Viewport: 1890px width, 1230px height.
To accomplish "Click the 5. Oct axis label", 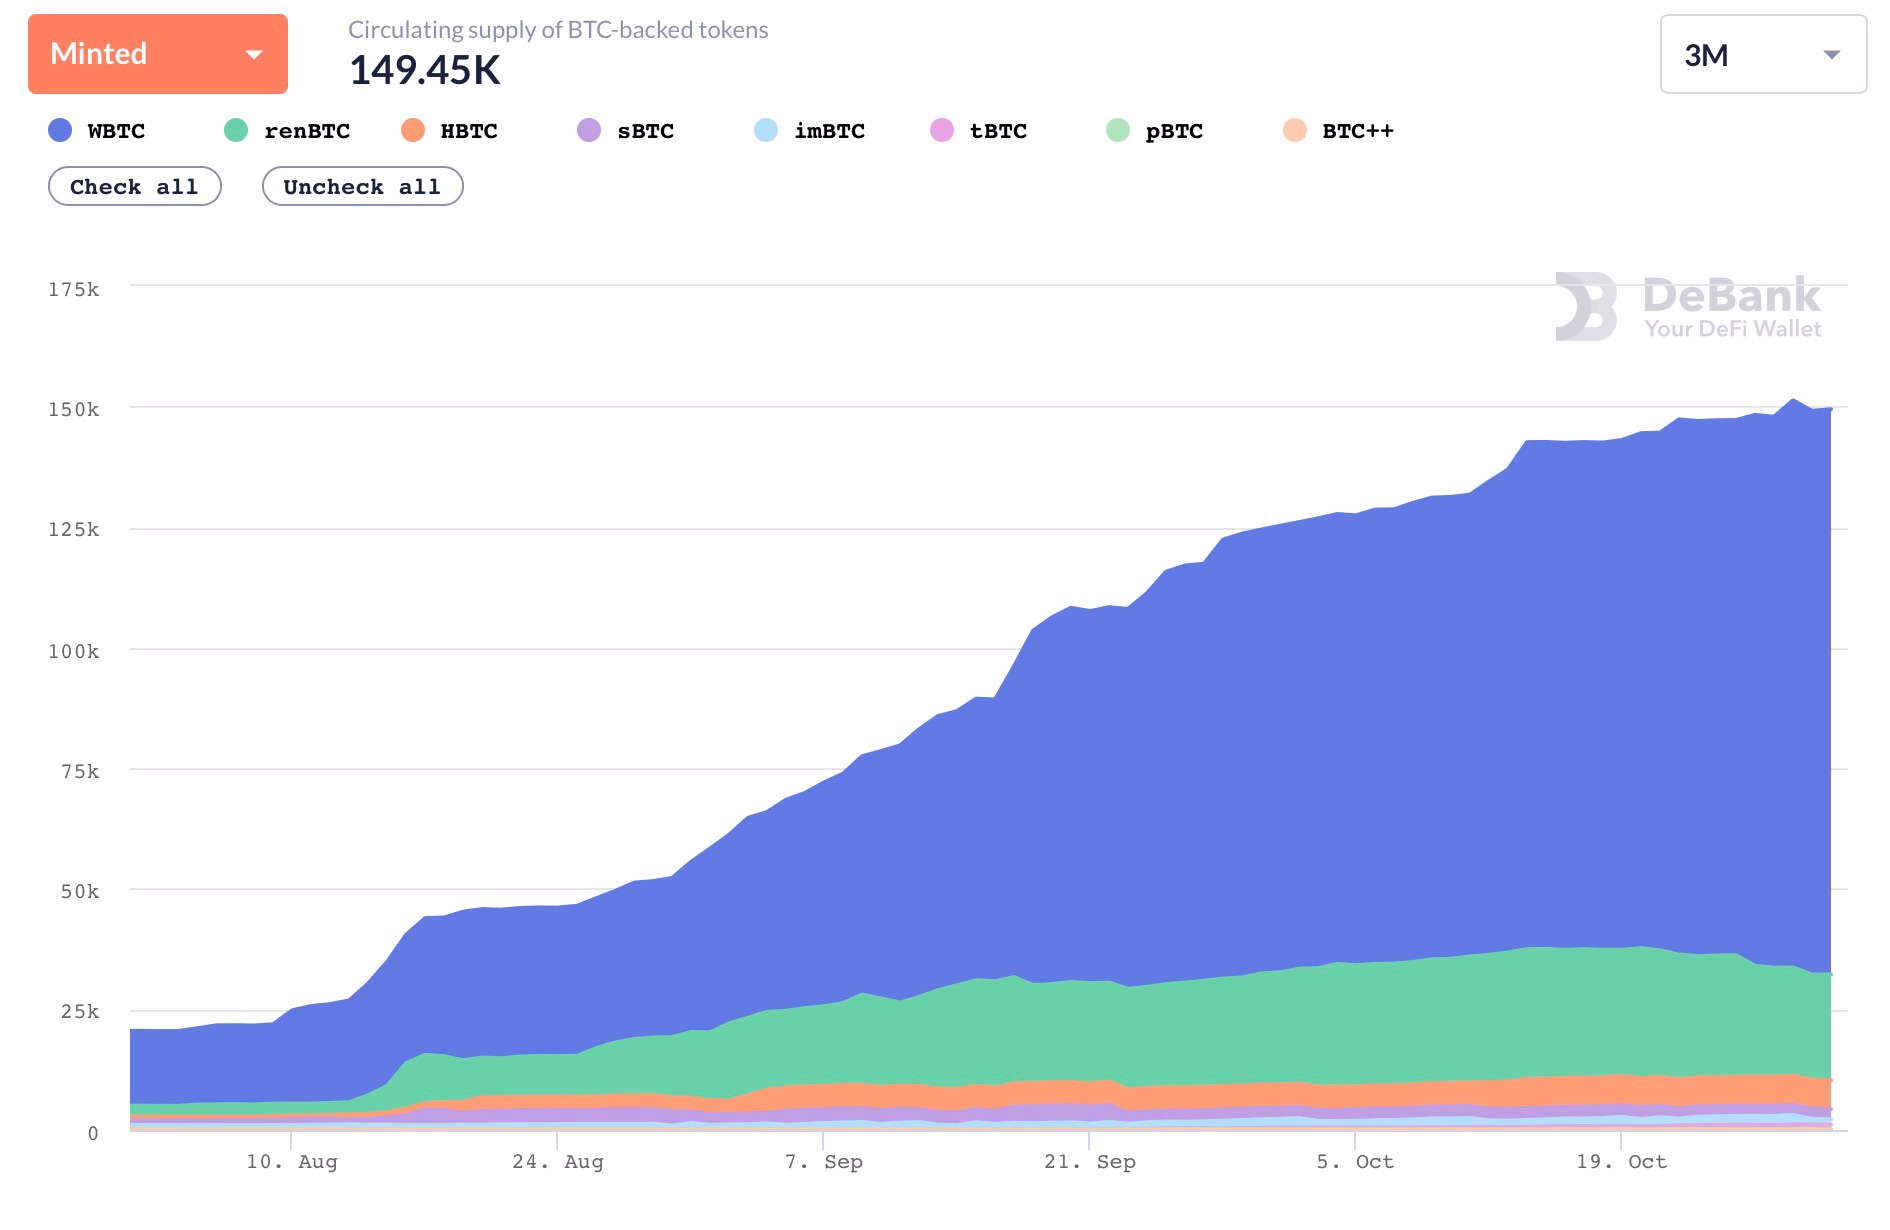I will click(1355, 1162).
